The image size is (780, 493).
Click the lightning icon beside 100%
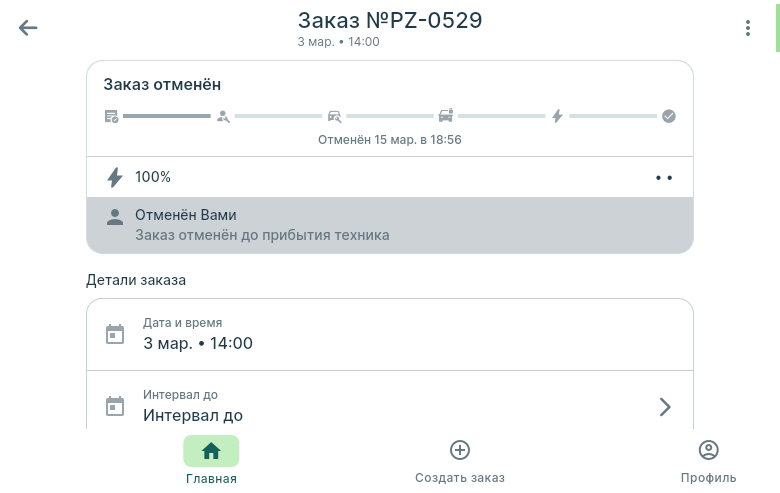pyautogui.click(x=115, y=178)
